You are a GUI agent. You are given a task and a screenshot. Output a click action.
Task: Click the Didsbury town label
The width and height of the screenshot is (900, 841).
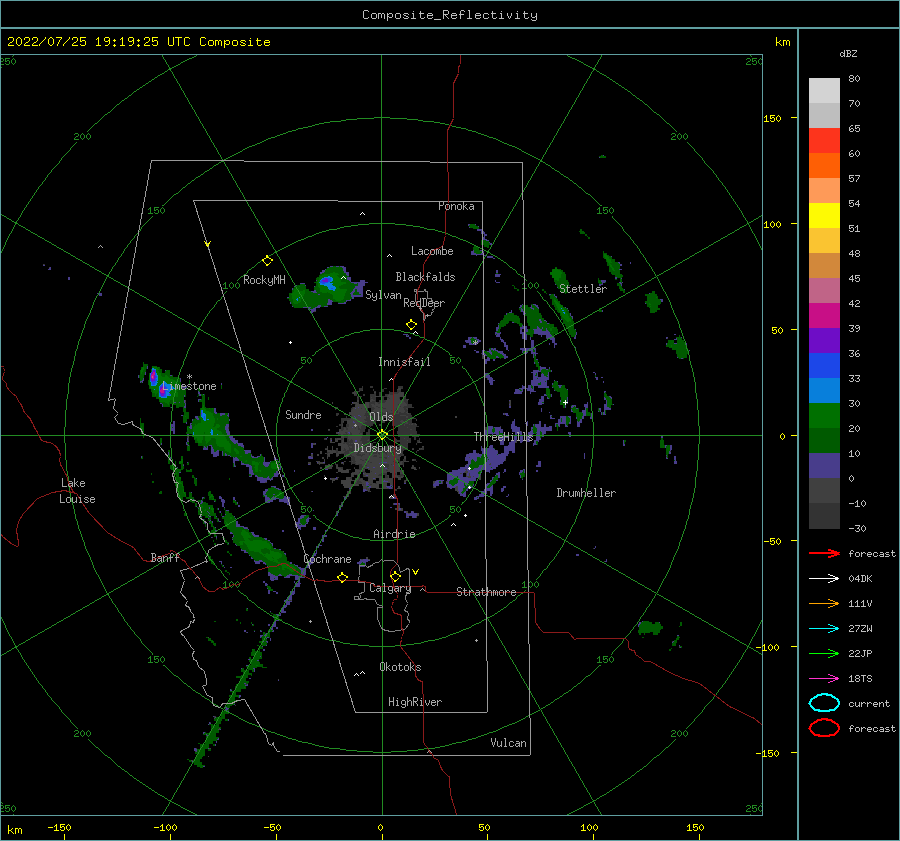(x=378, y=448)
